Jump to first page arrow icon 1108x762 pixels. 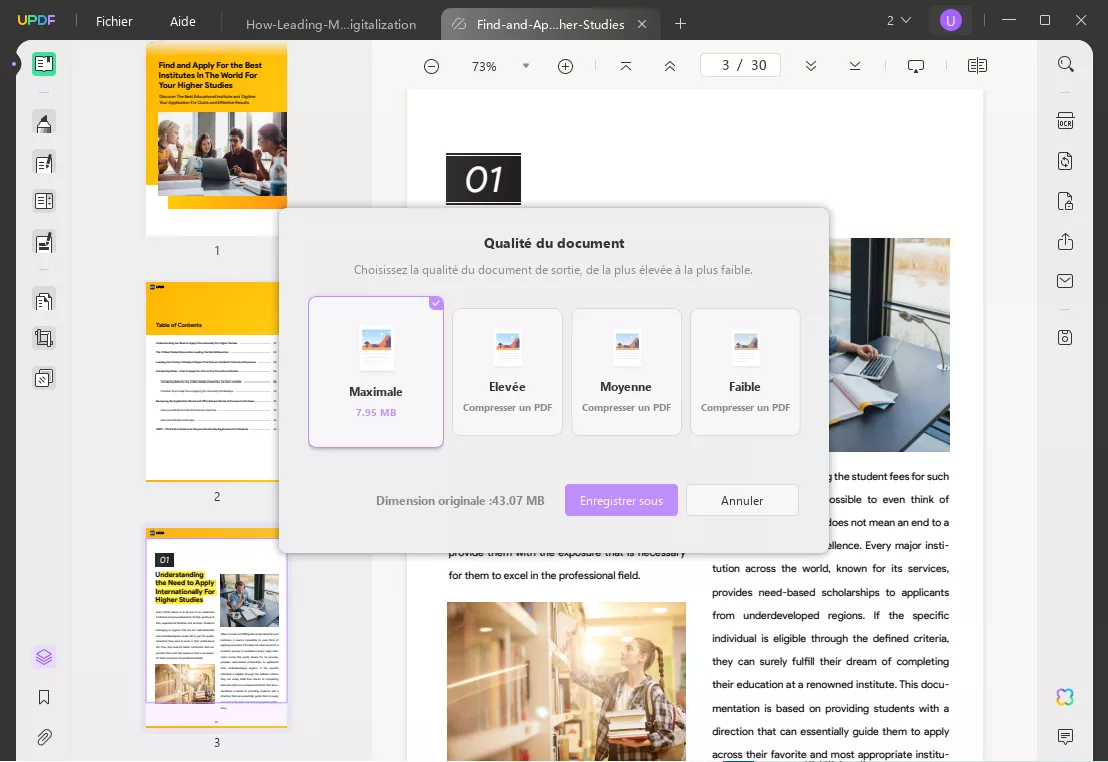click(625, 66)
